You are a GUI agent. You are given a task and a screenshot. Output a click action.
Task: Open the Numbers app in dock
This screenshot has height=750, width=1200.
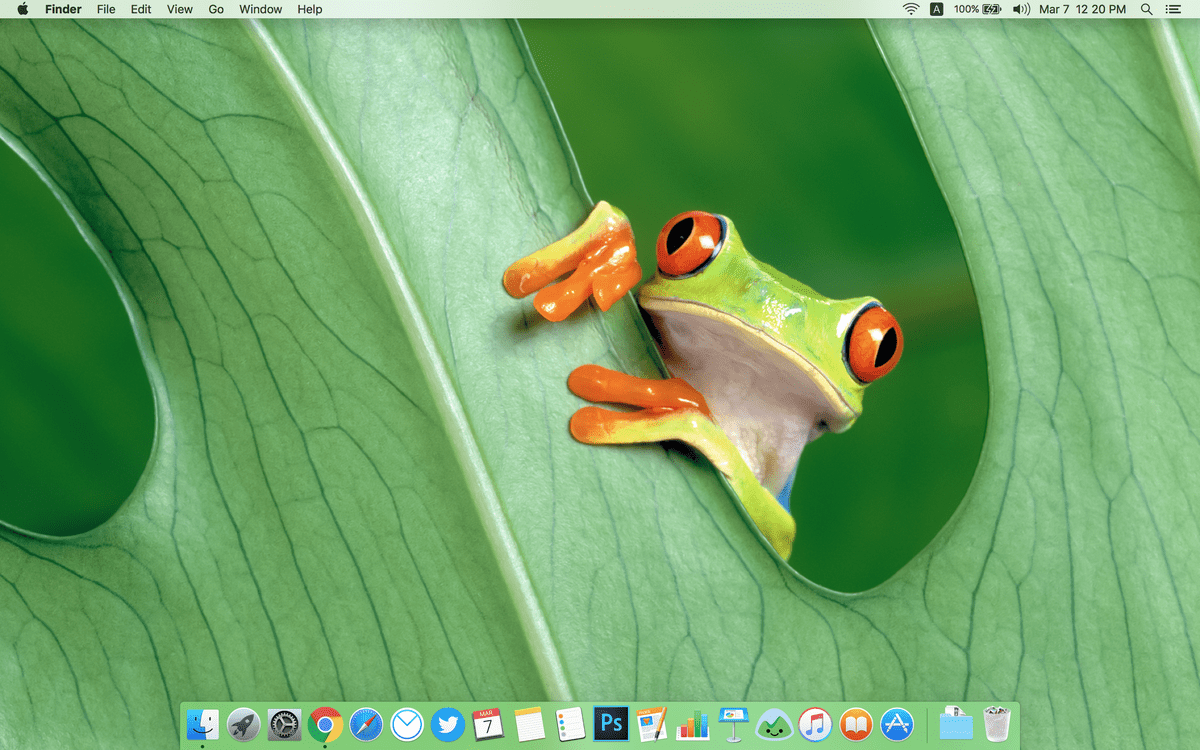point(692,724)
